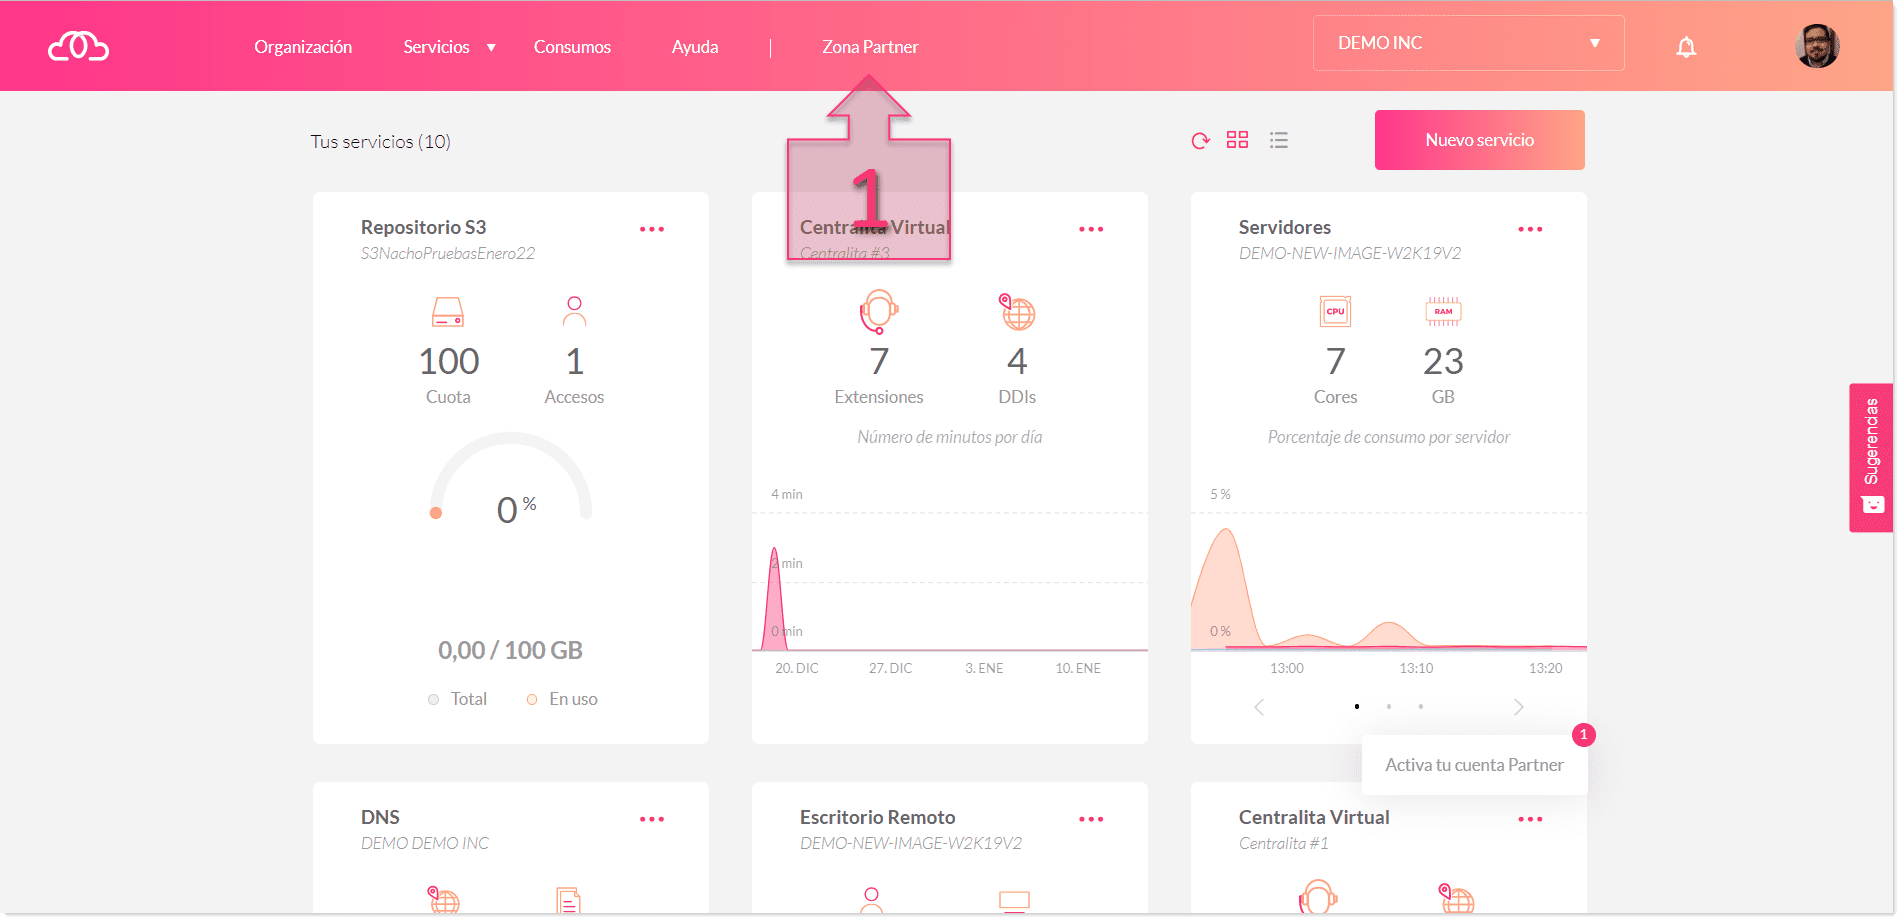Open Centralita #3 card options menu

click(1091, 229)
